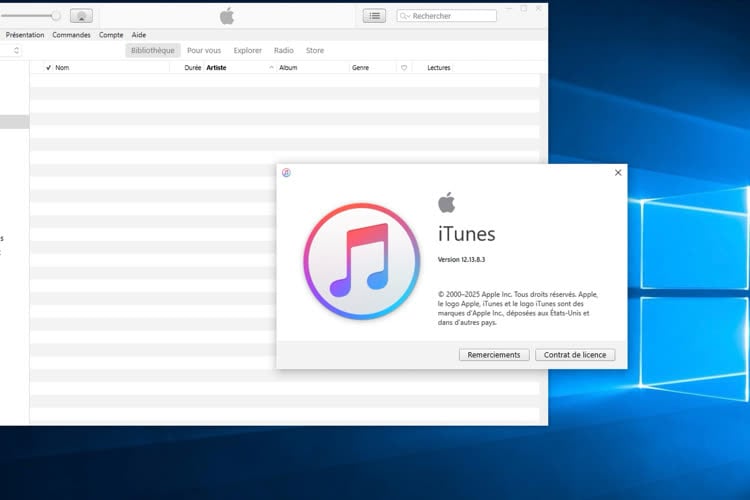This screenshot has height=500, width=750.
Task: Toggle the checkmark column header
Action: pos(48,68)
